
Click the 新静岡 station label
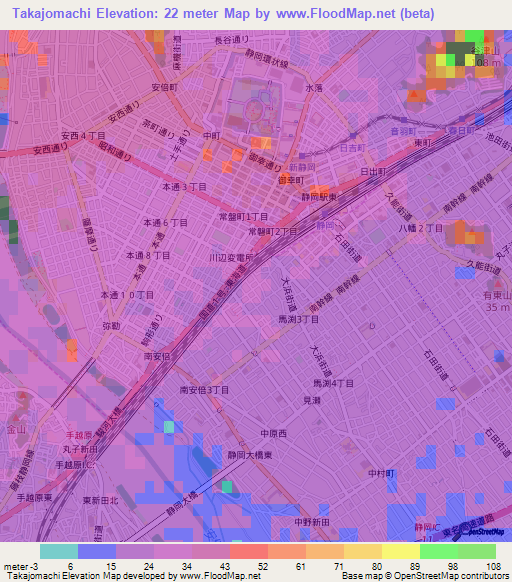302,167
